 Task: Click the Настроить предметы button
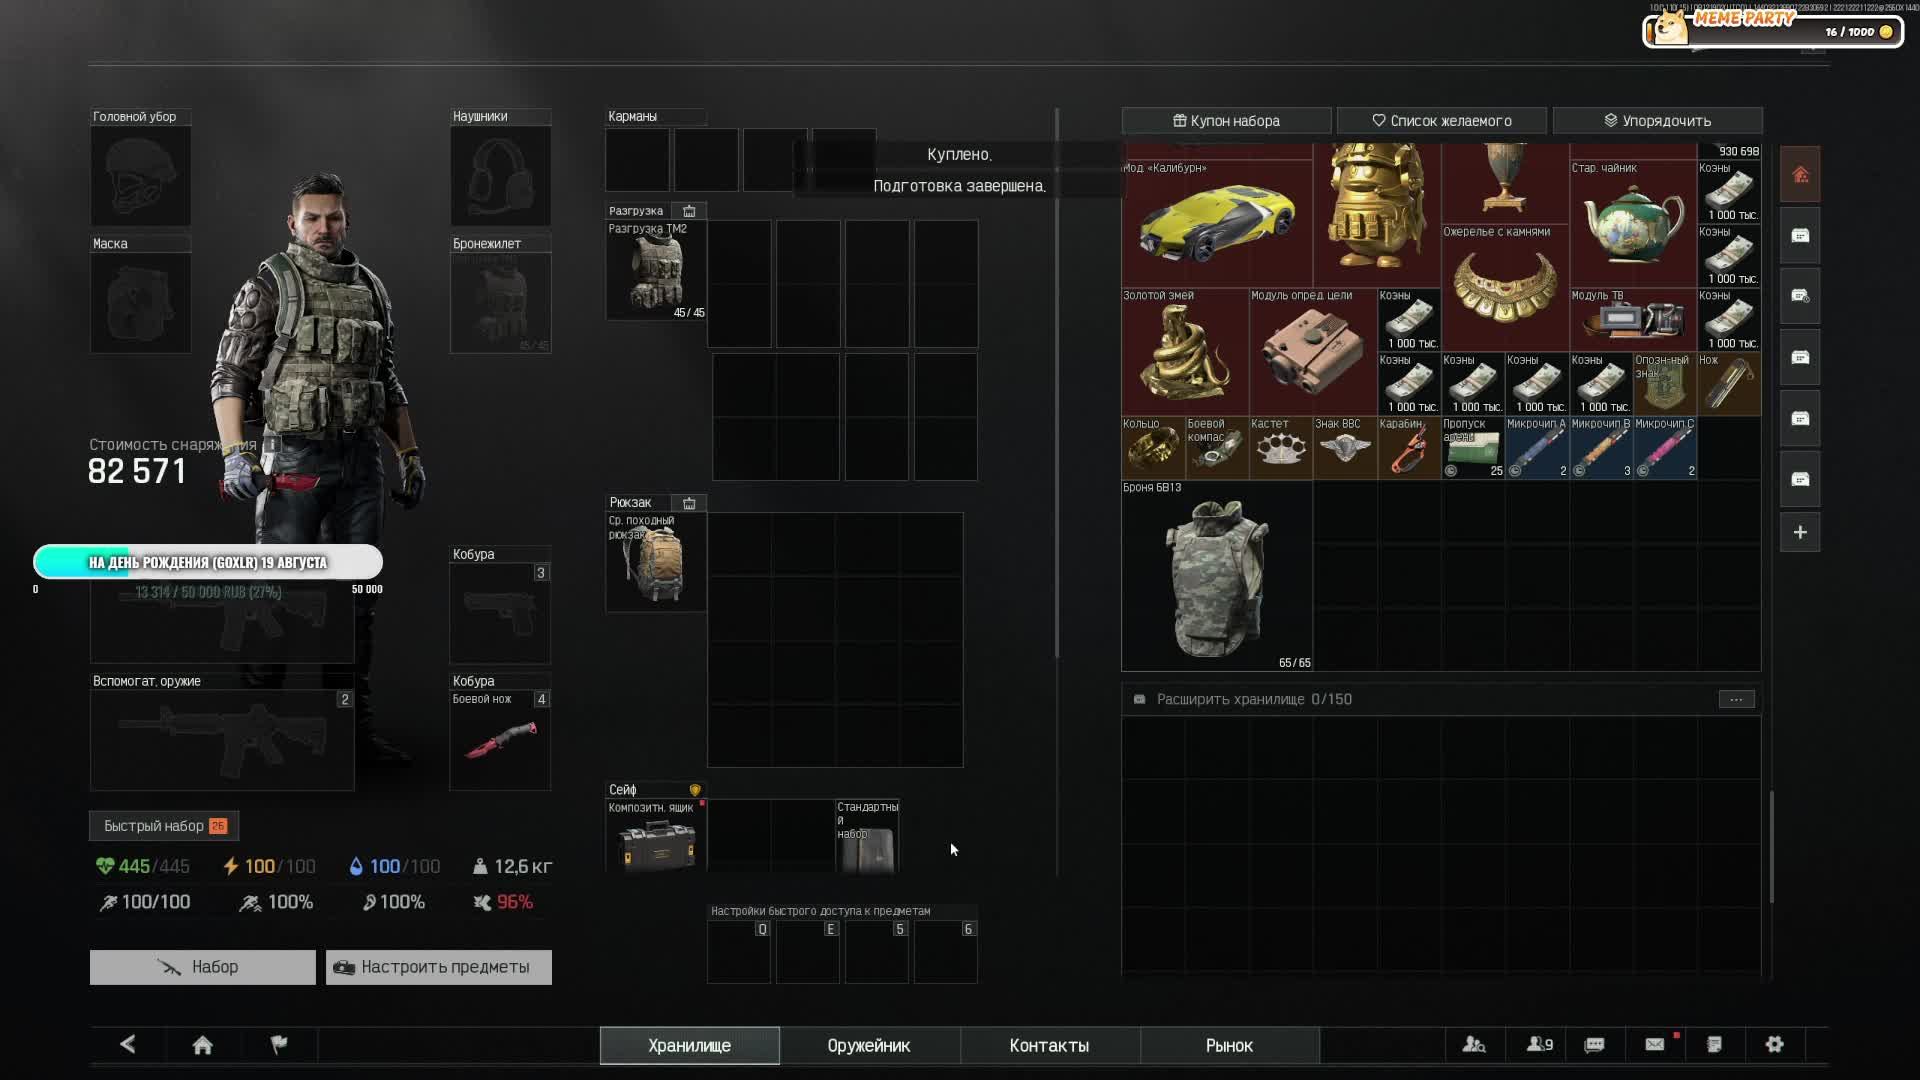(438, 967)
